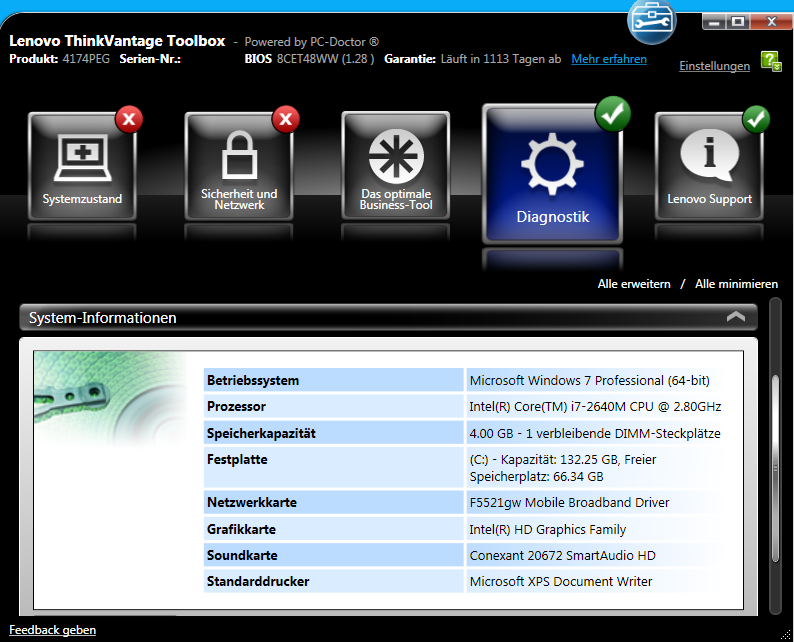This screenshot has height=642, width=794.
Task: Click the System-Informationen section header
Action: [x=388, y=317]
